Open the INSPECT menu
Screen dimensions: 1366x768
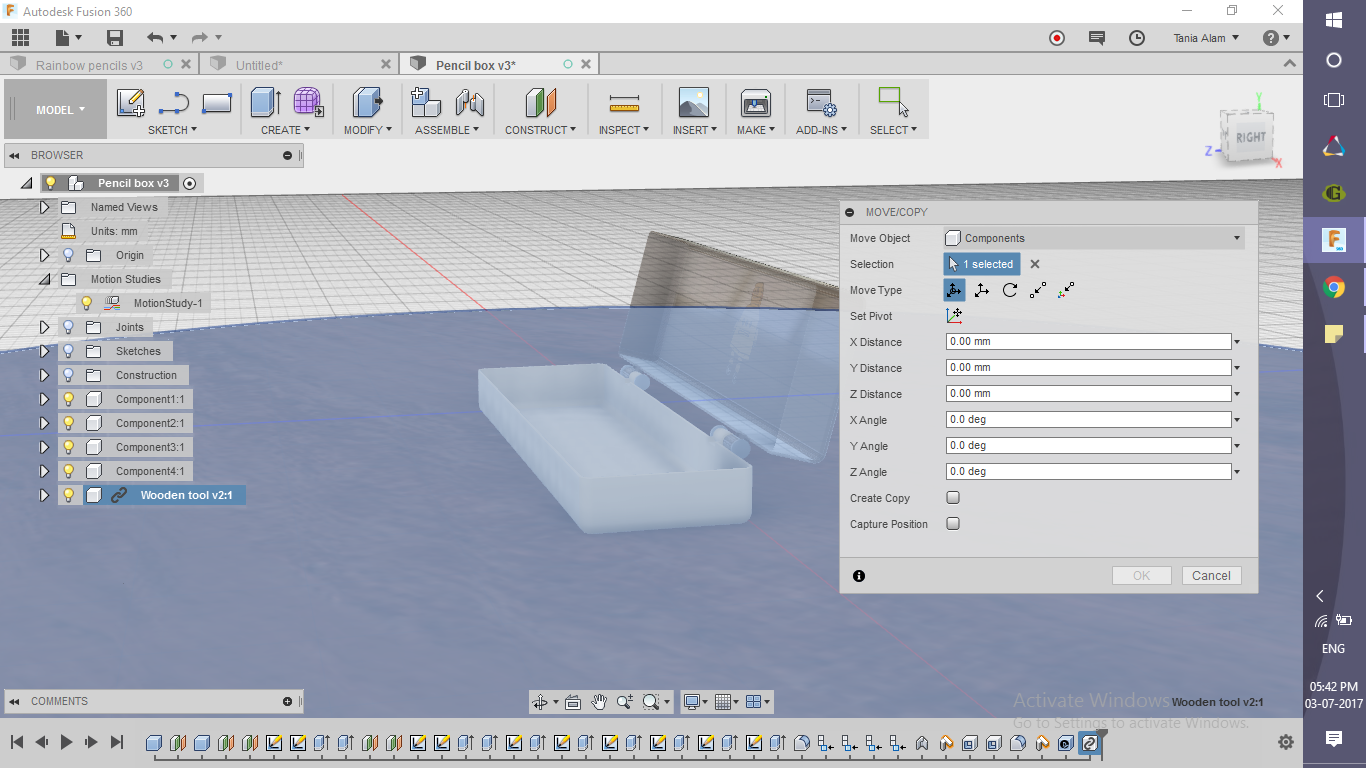coord(624,130)
